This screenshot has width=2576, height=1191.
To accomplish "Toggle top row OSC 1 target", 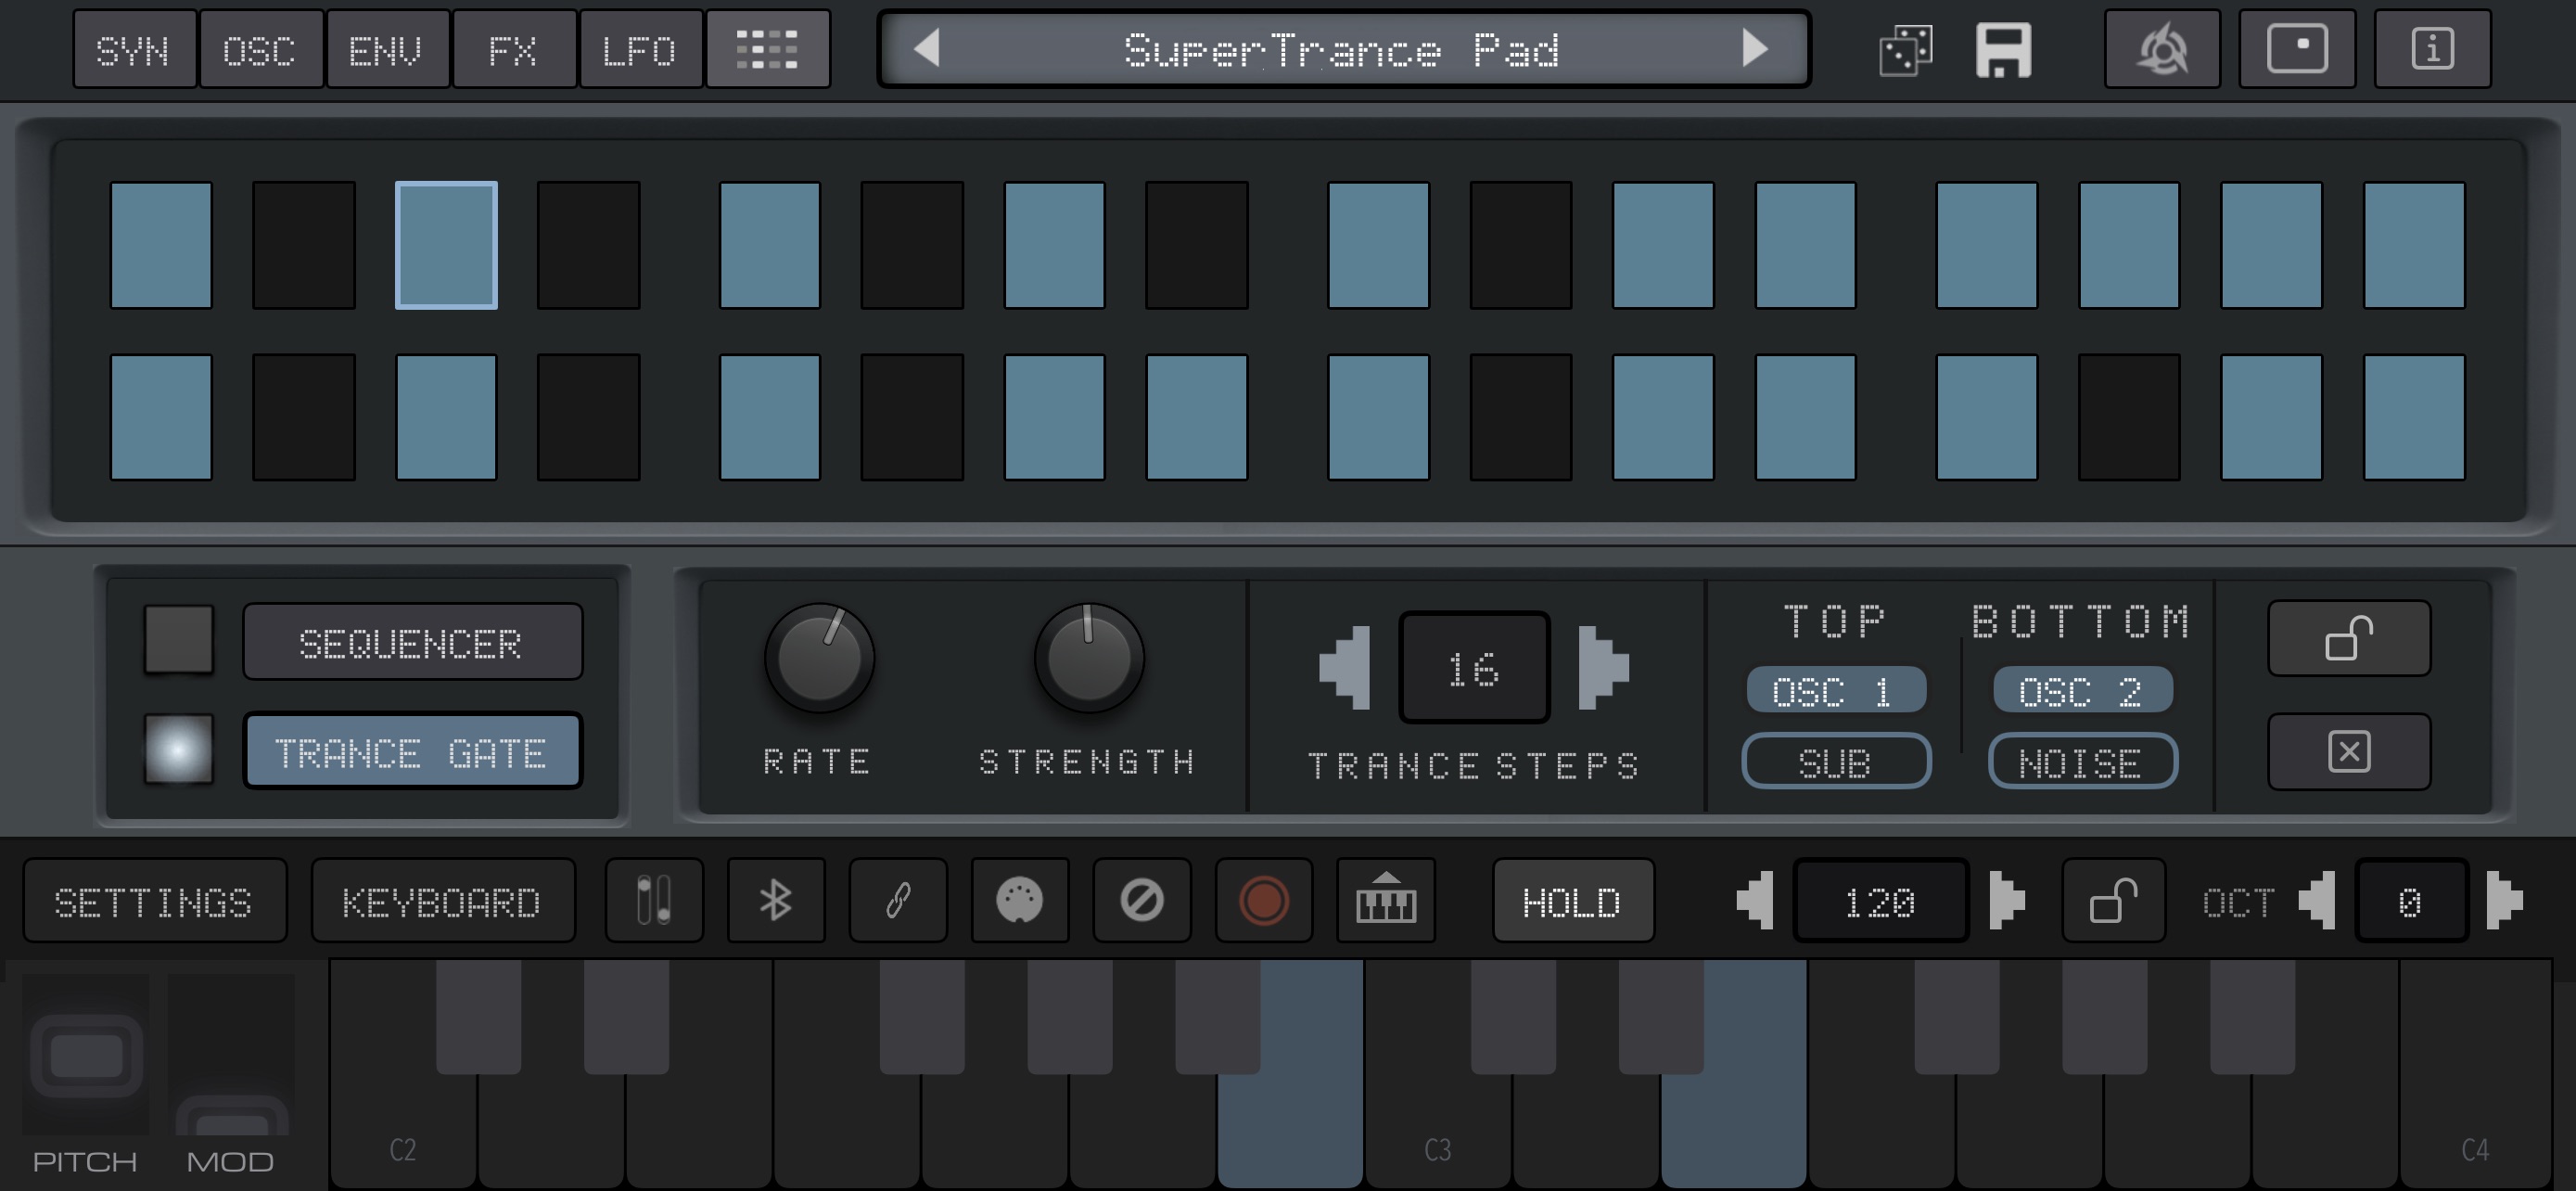I will point(1836,690).
